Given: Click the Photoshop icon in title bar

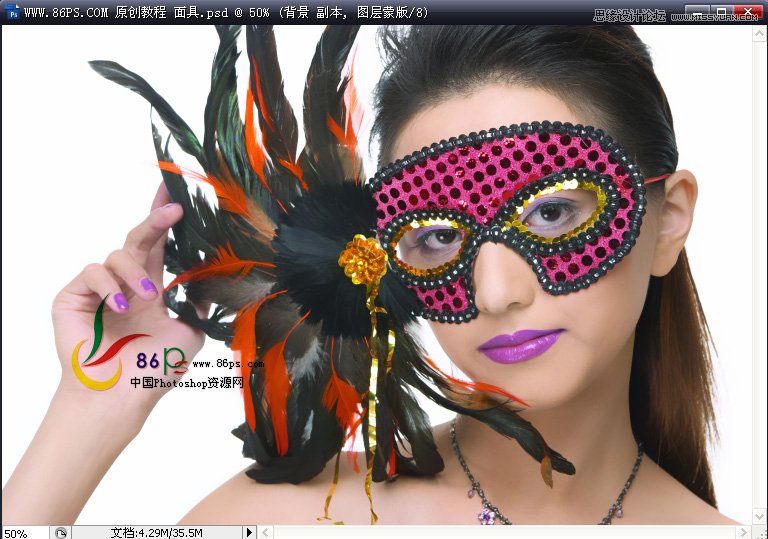Looking at the screenshot, I should (12, 12).
